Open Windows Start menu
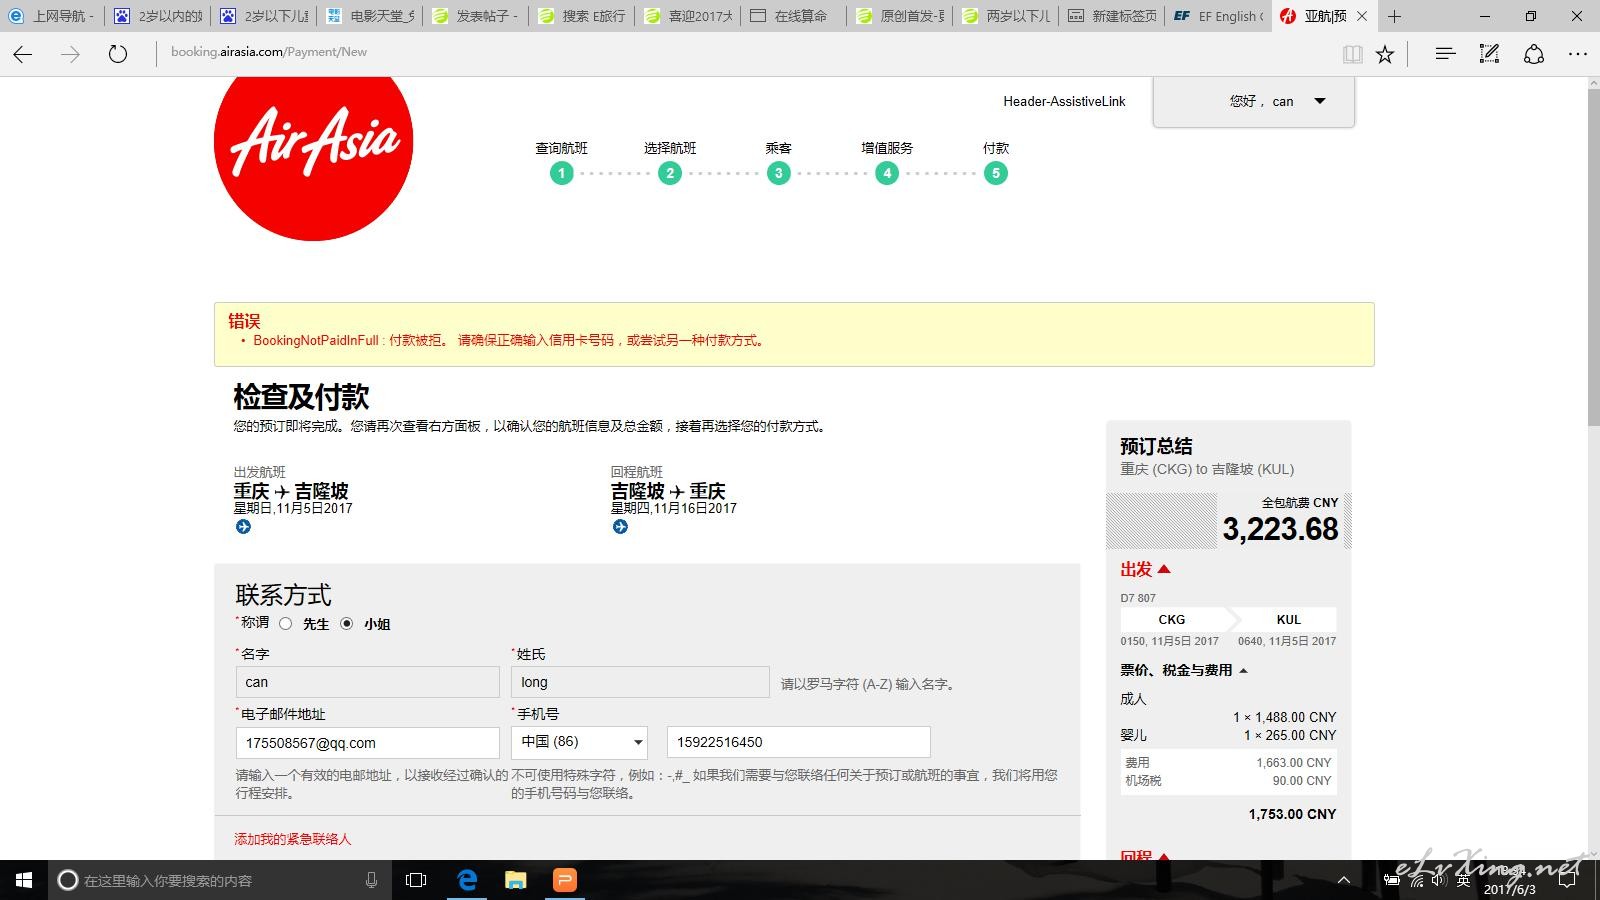This screenshot has height=900, width=1600. tap(24, 880)
